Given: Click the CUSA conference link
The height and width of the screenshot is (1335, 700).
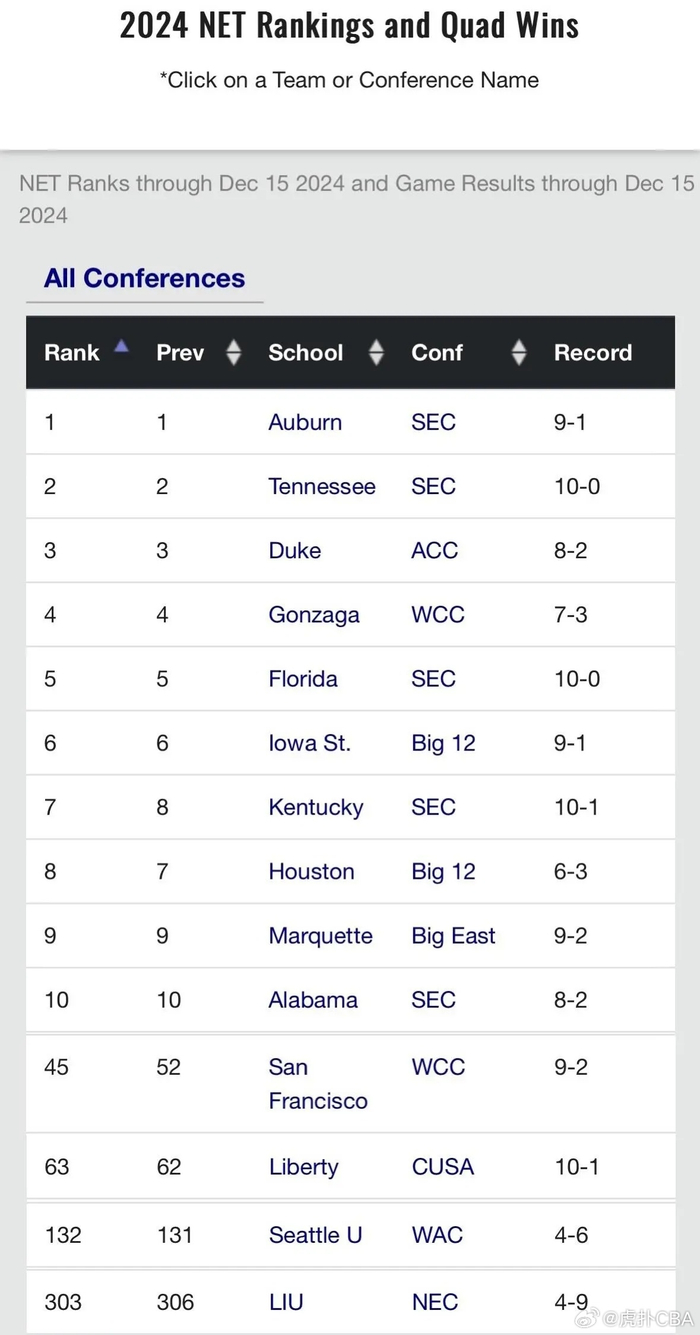Looking at the screenshot, I should (442, 1167).
